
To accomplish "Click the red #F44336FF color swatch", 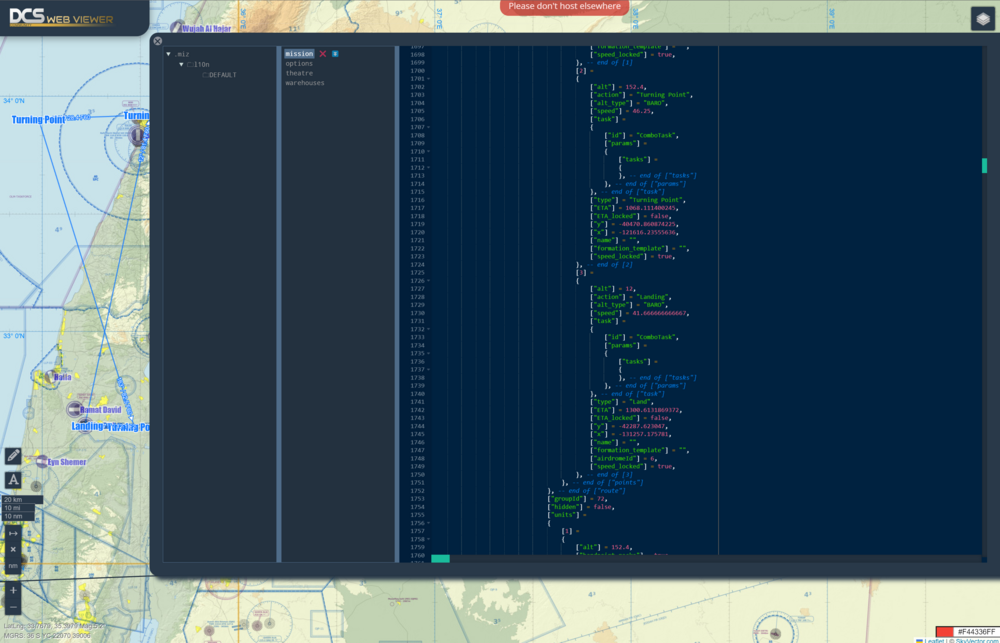I will tap(945, 632).
